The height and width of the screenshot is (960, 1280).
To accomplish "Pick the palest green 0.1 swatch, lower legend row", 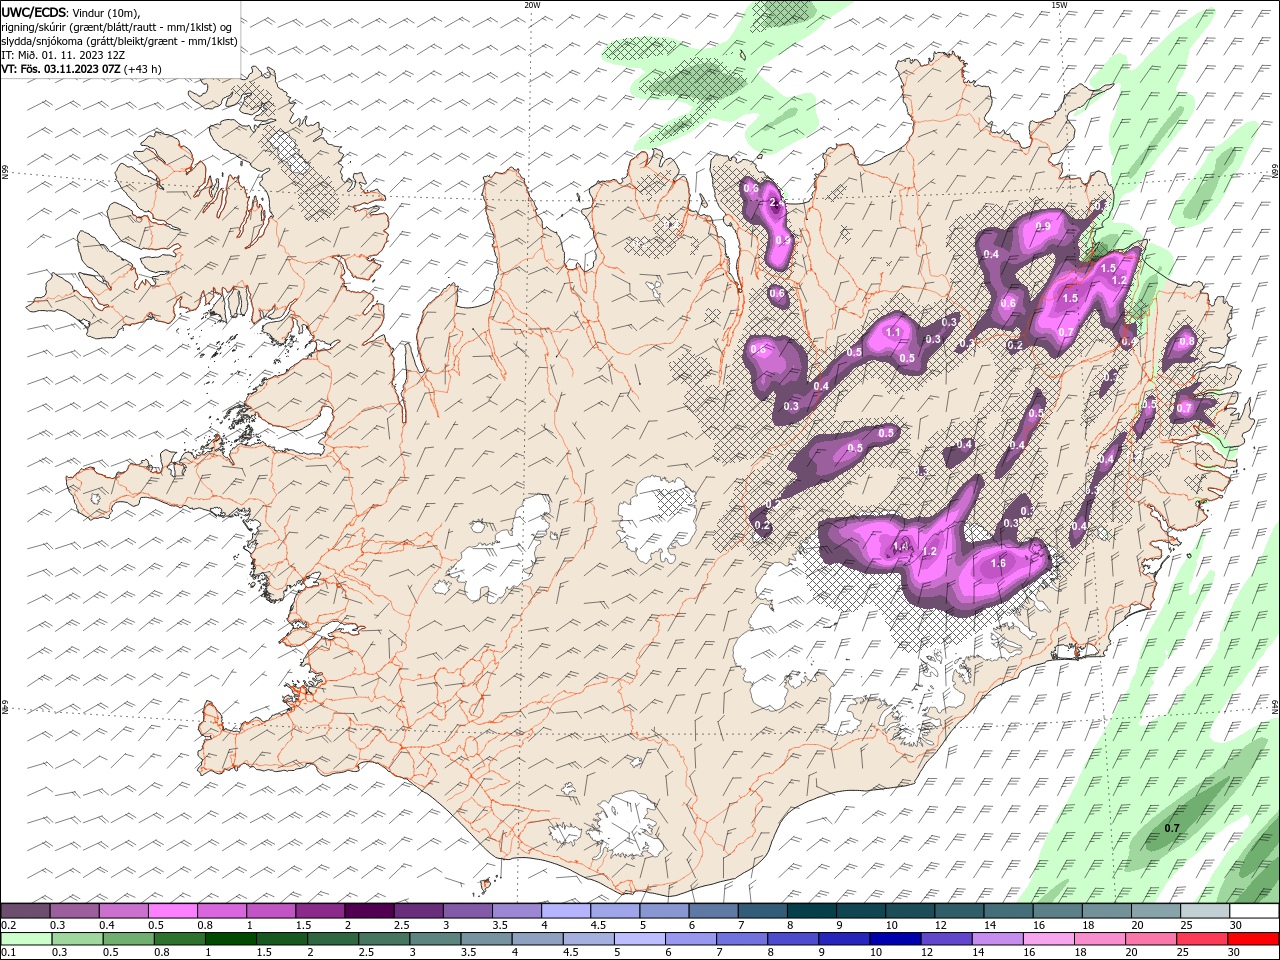I will [x=26, y=939].
